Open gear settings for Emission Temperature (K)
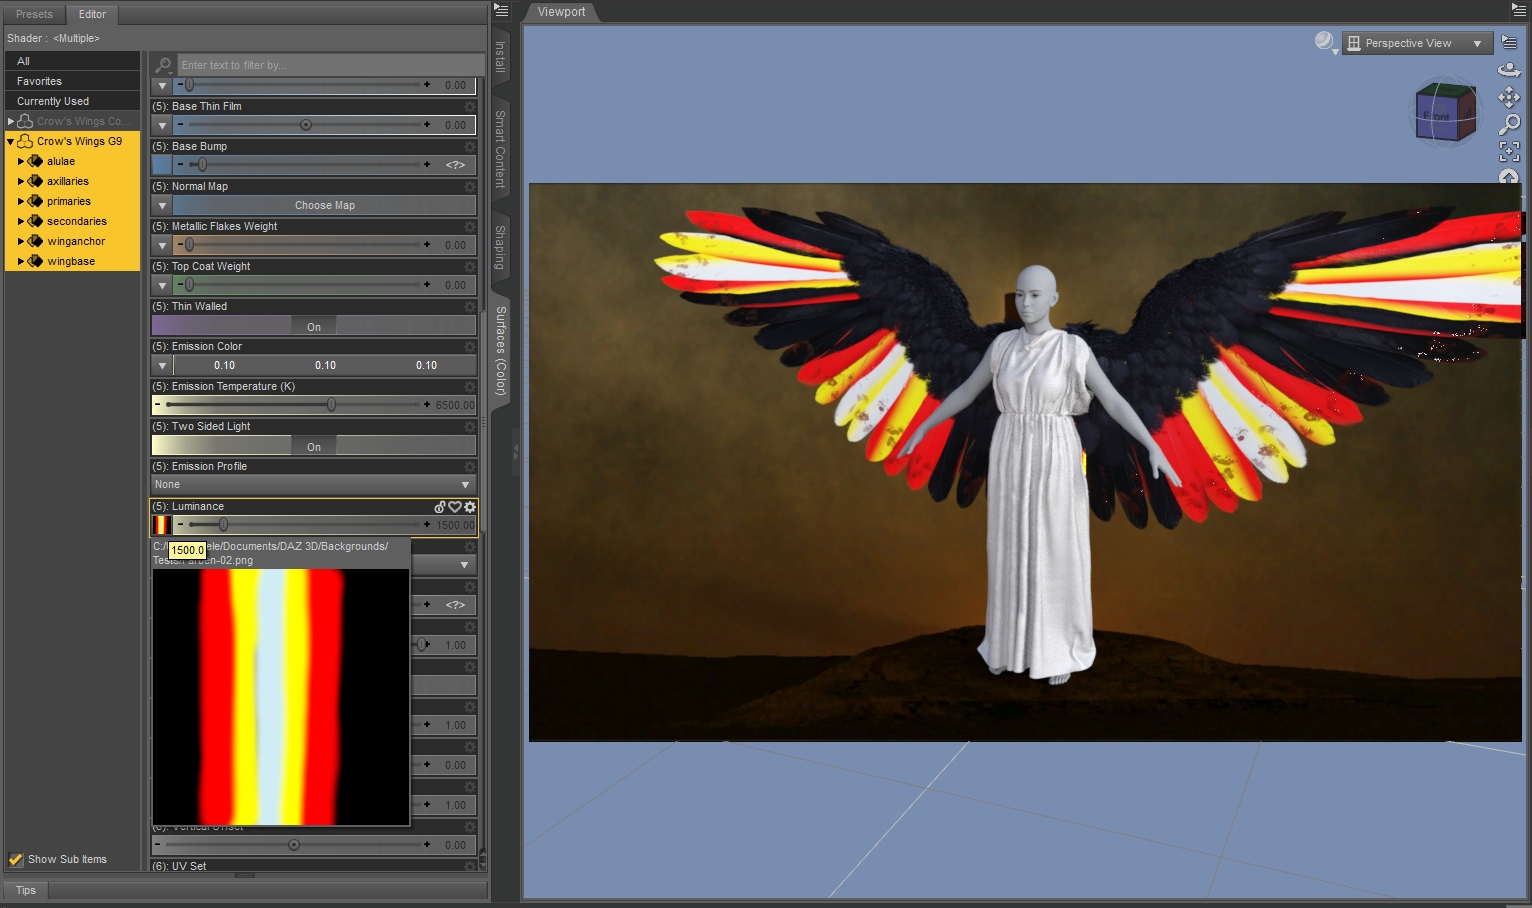Viewport: 1532px width, 908px height. click(470, 386)
